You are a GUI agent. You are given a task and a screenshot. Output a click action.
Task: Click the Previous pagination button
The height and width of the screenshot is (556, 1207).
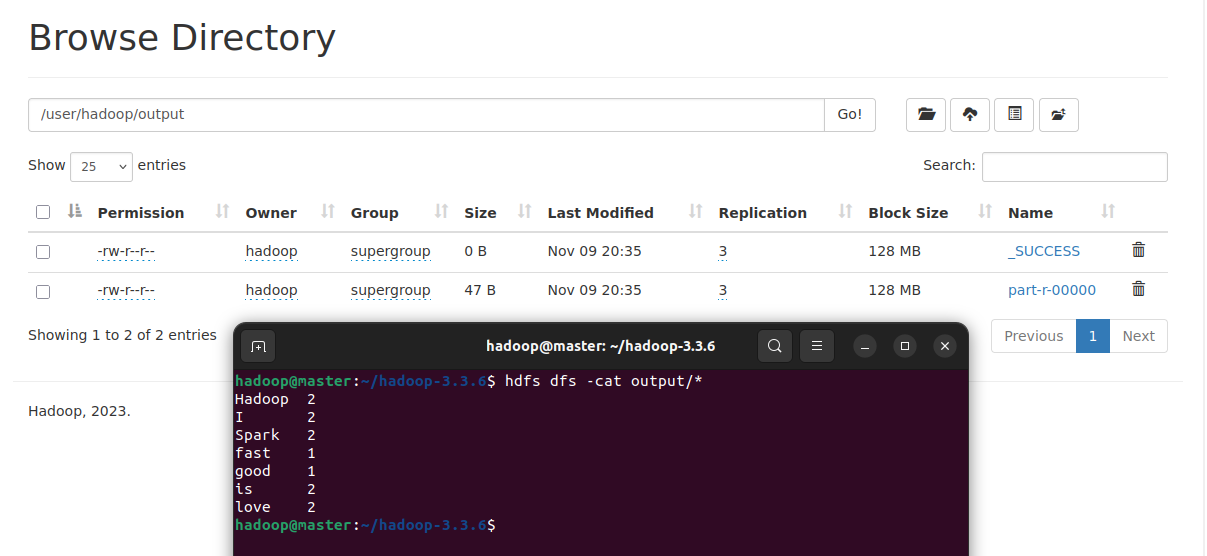1033,336
